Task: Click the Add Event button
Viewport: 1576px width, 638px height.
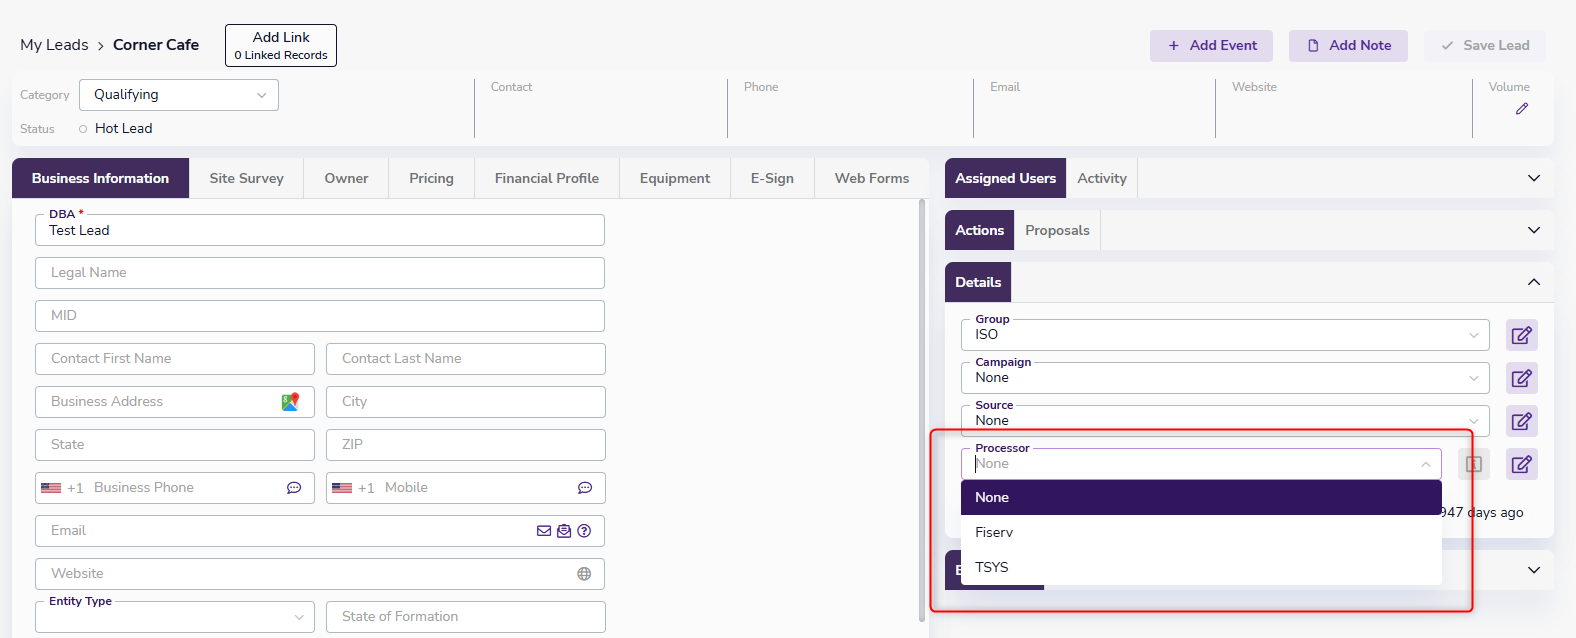Action: coord(1211,46)
